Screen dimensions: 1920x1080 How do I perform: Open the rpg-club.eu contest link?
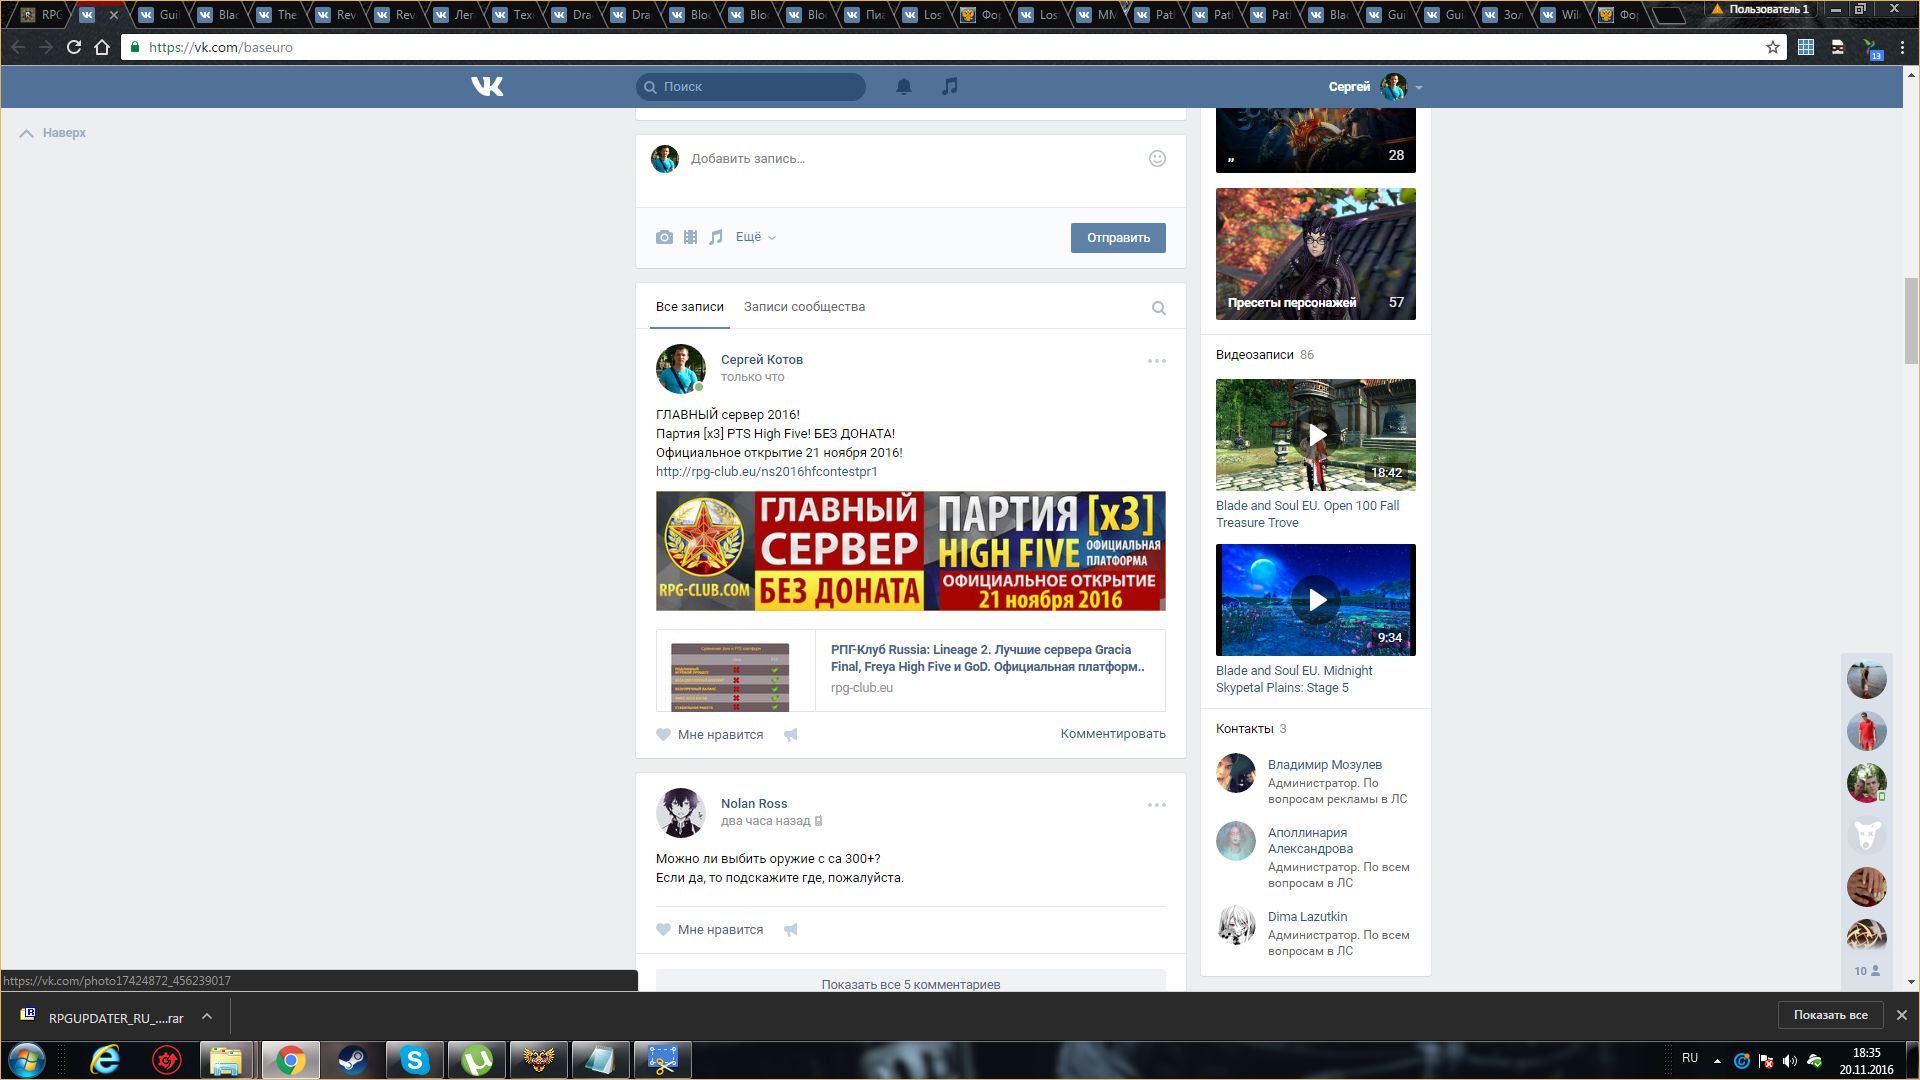(766, 472)
